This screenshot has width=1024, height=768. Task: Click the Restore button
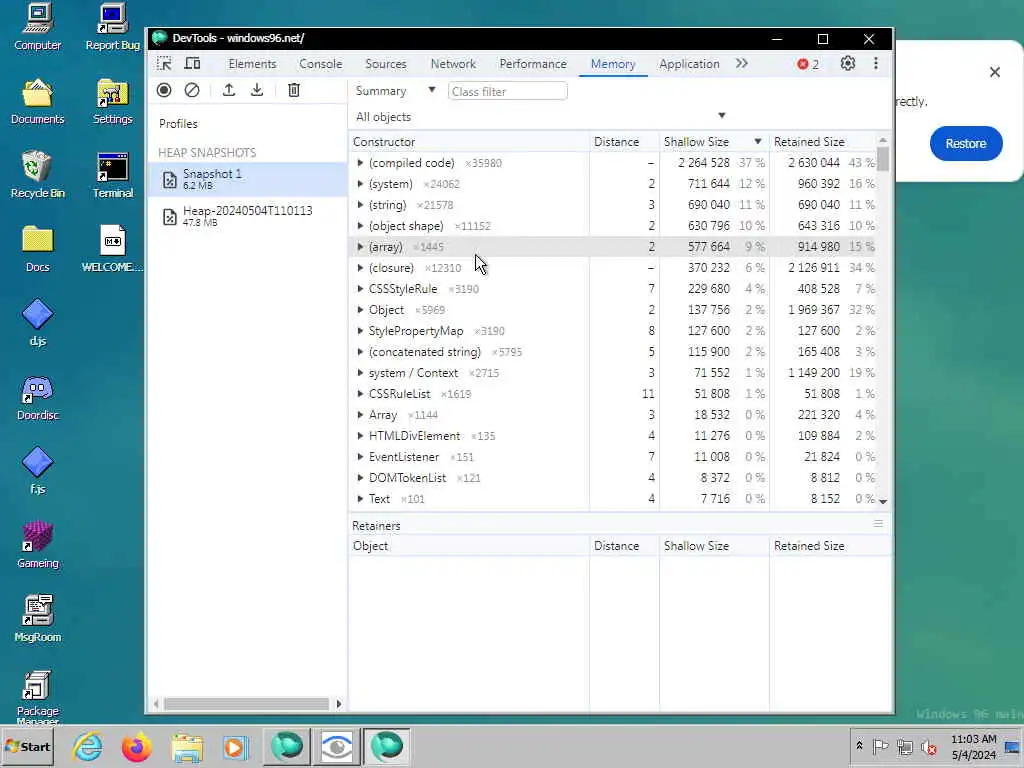point(966,144)
